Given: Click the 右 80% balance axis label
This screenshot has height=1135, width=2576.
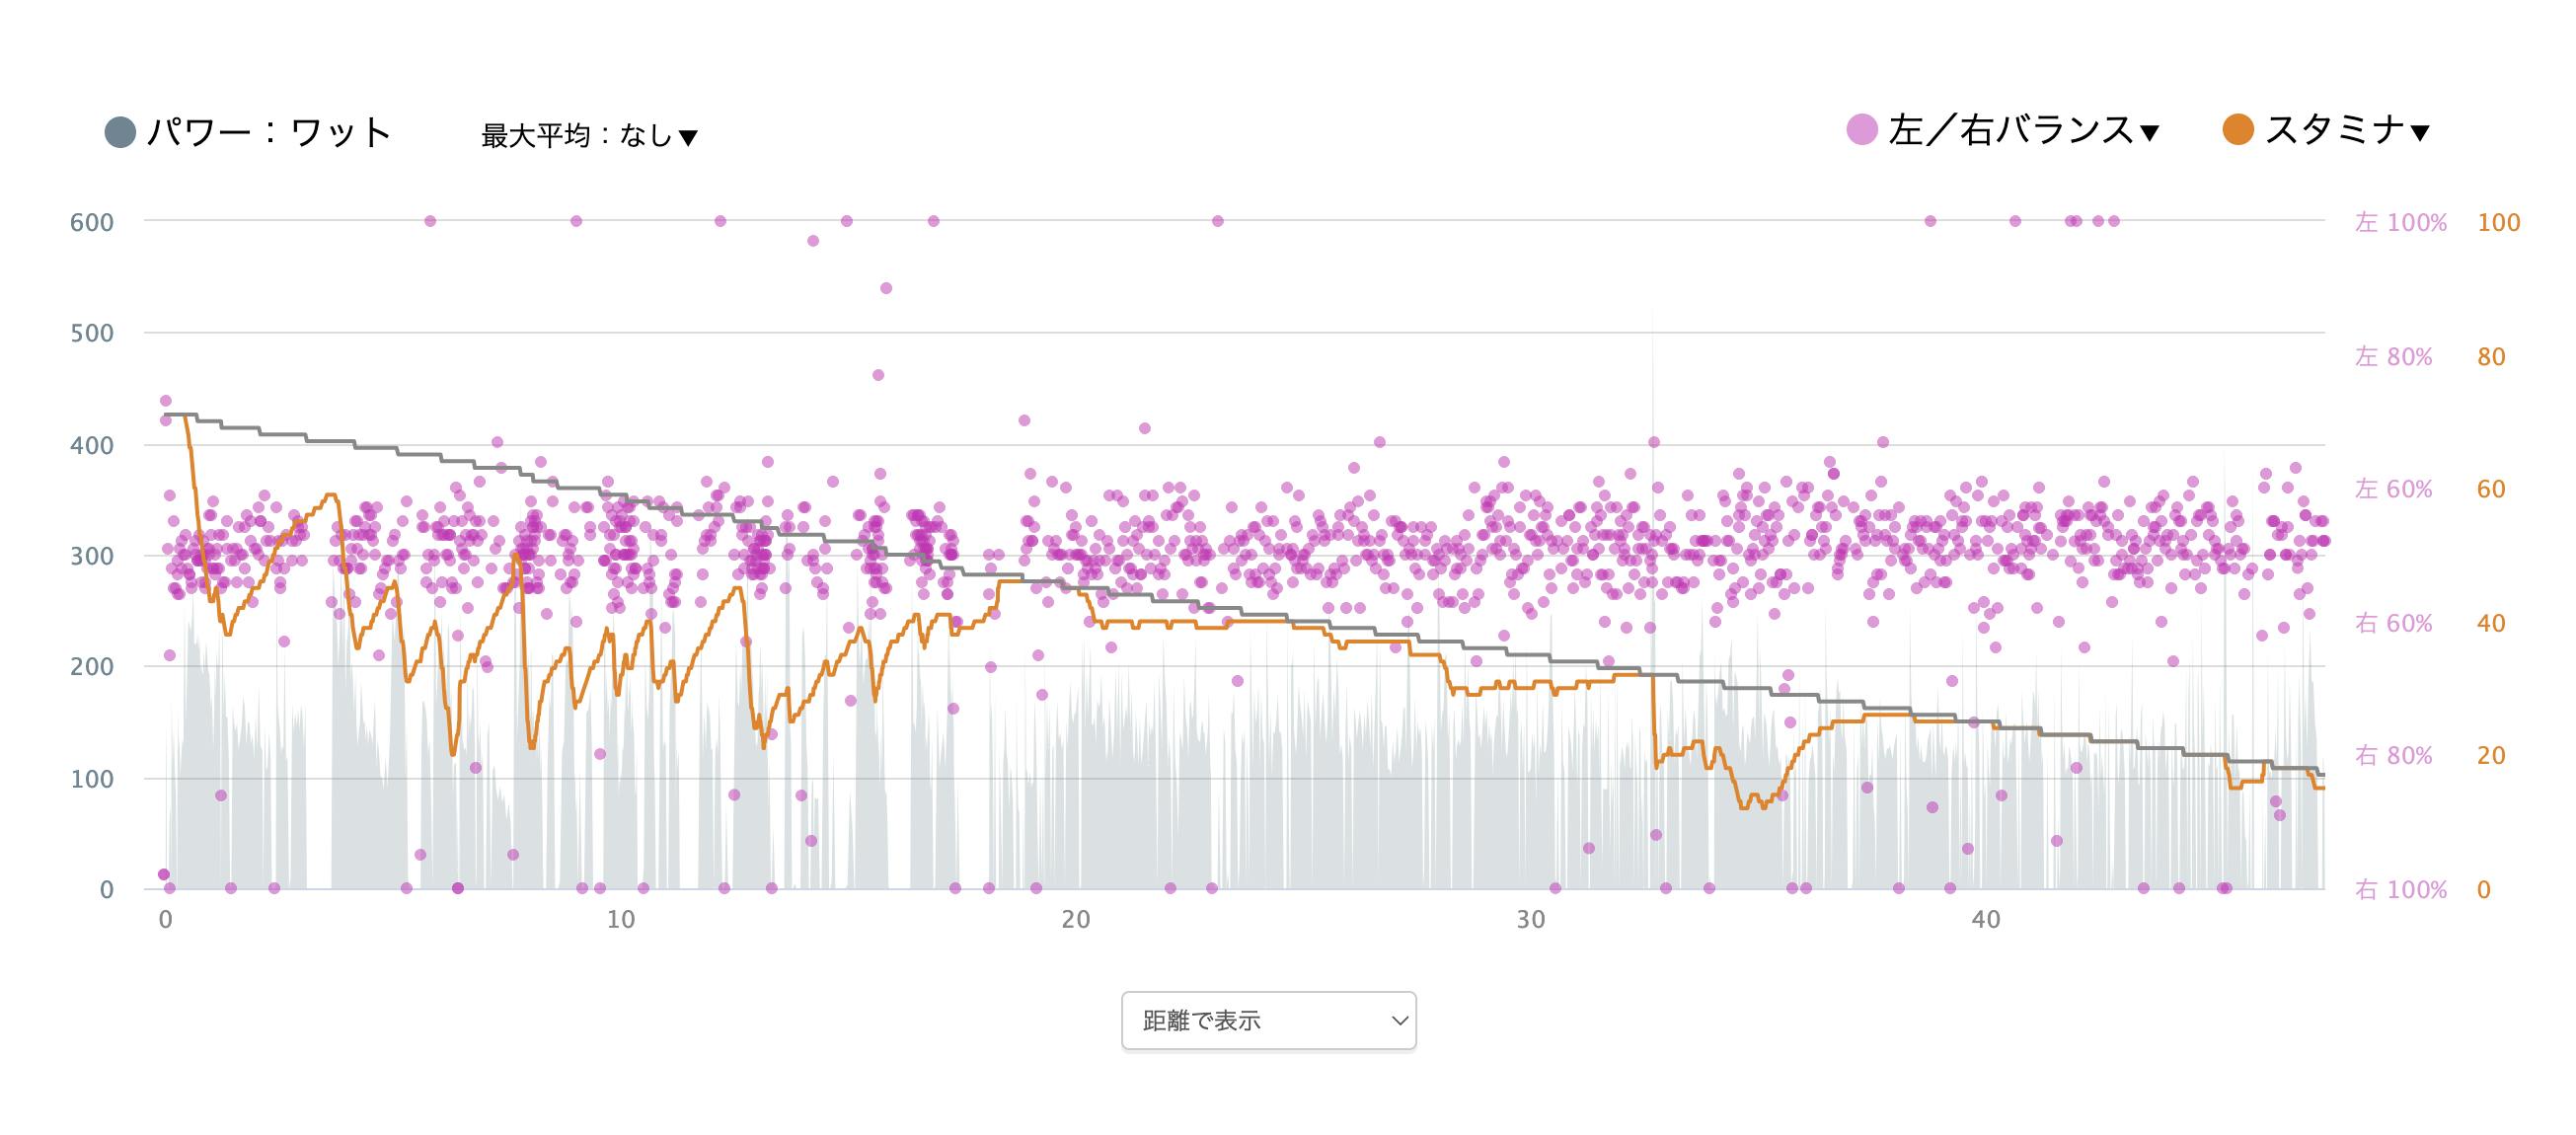Looking at the screenshot, I should [x=2393, y=756].
